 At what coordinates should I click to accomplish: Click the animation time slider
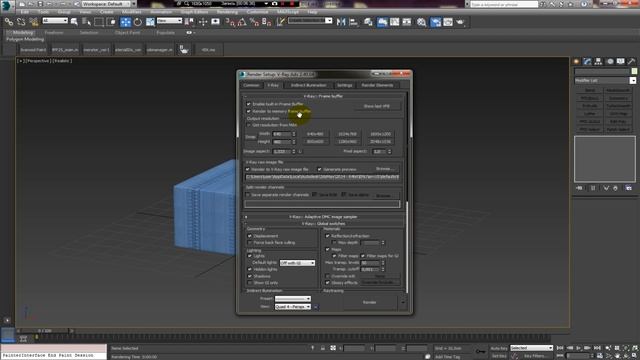[x=44, y=331]
